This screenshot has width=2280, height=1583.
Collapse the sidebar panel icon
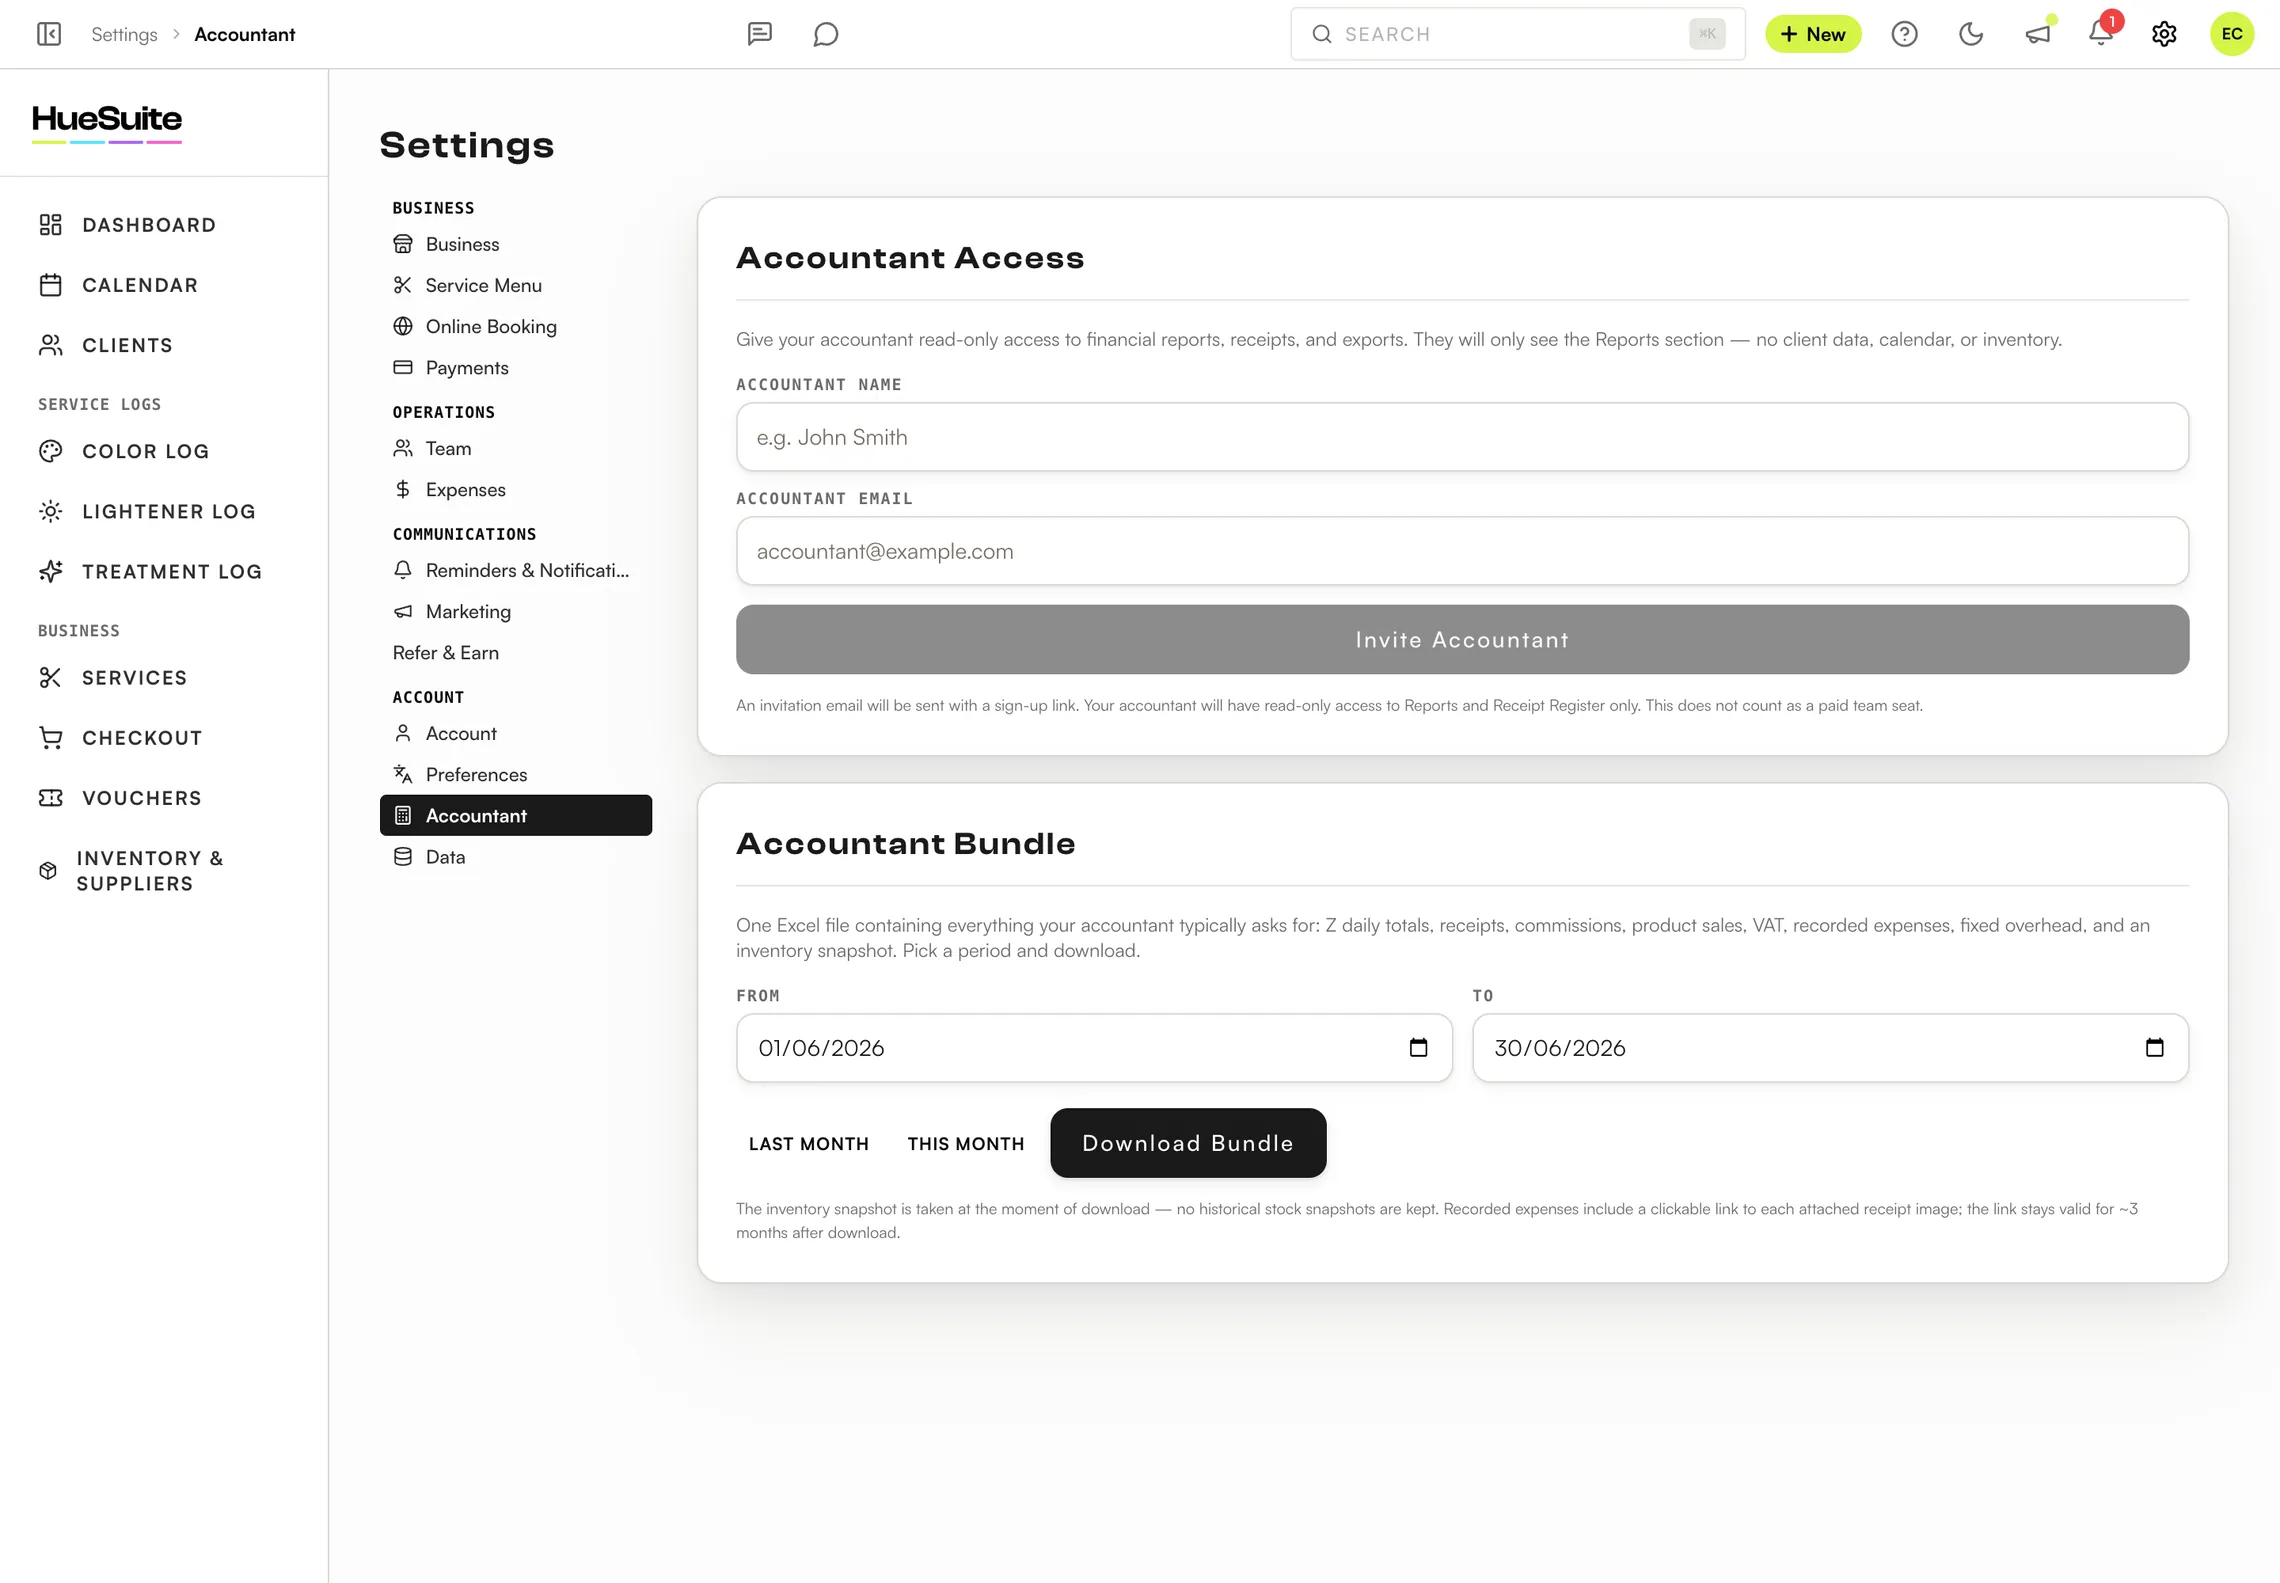tap(49, 34)
